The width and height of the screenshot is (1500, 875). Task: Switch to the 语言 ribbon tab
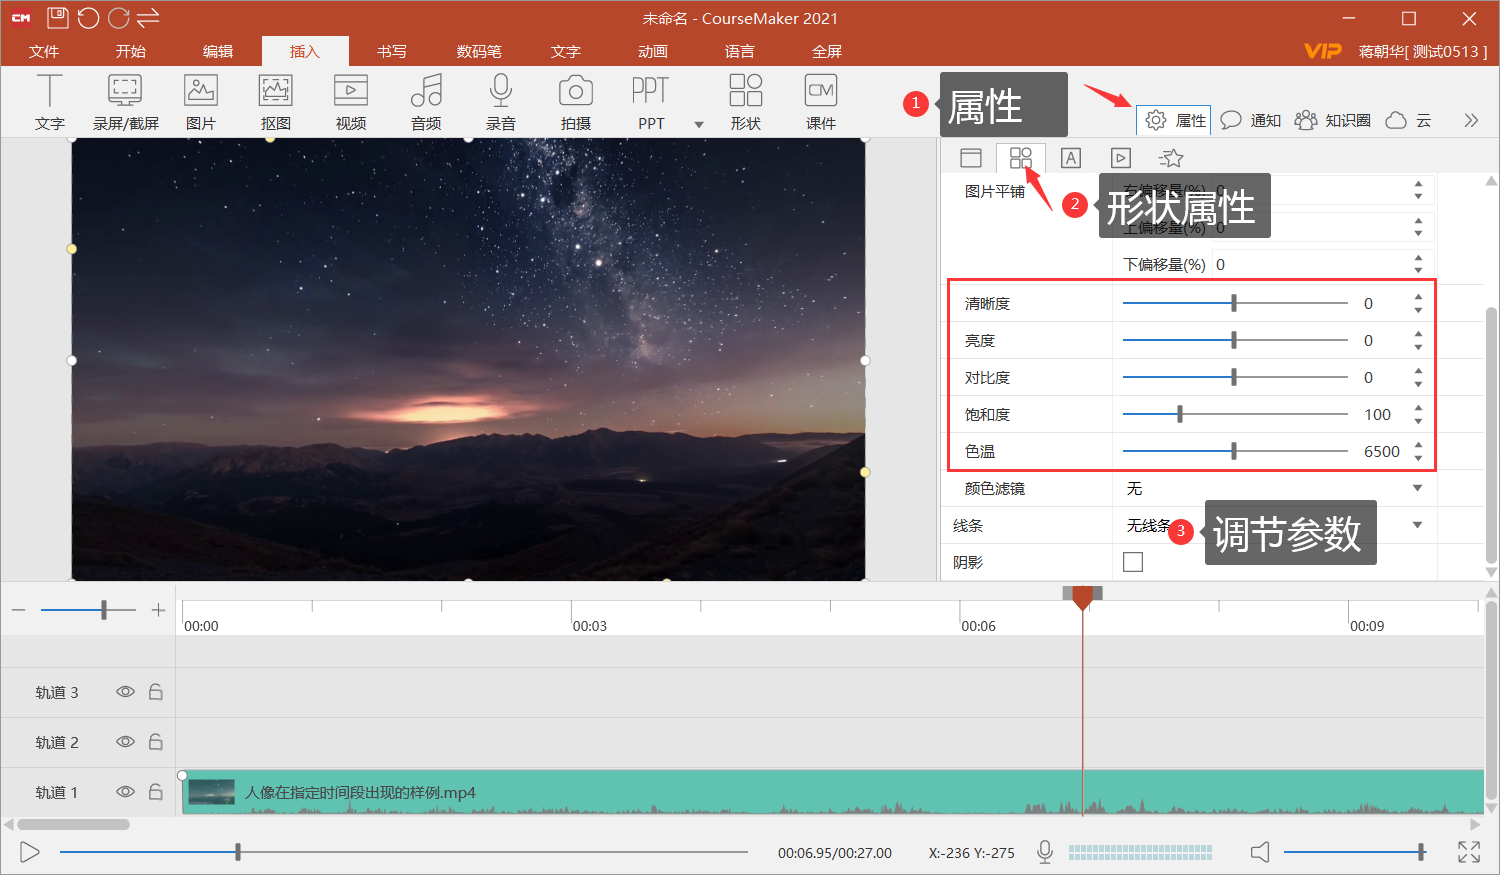point(740,51)
